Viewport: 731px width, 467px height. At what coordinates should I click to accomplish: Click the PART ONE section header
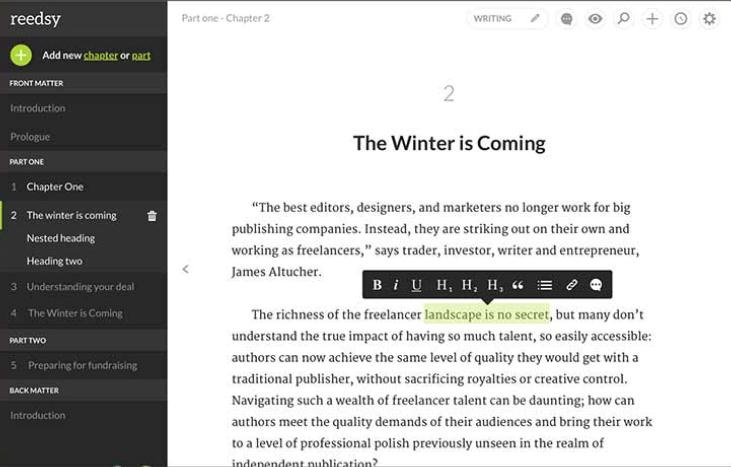point(27,162)
